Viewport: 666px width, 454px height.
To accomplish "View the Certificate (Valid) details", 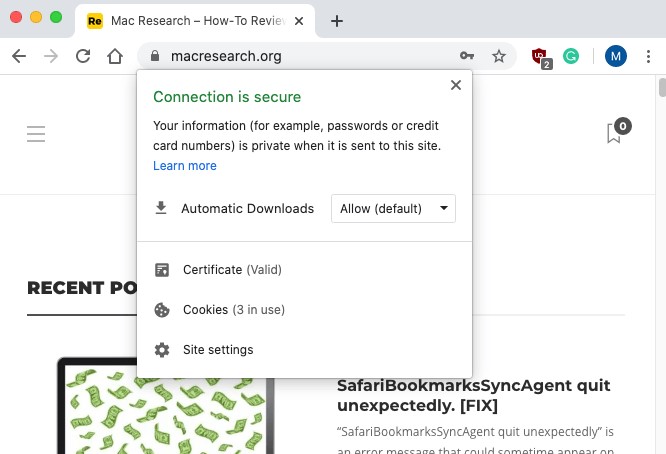I will coord(231,270).
